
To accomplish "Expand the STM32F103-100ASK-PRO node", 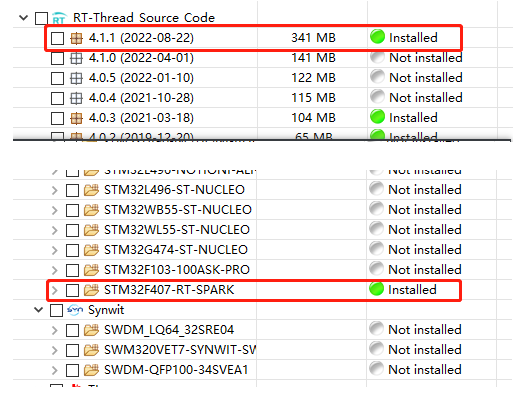I will click(x=54, y=270).
